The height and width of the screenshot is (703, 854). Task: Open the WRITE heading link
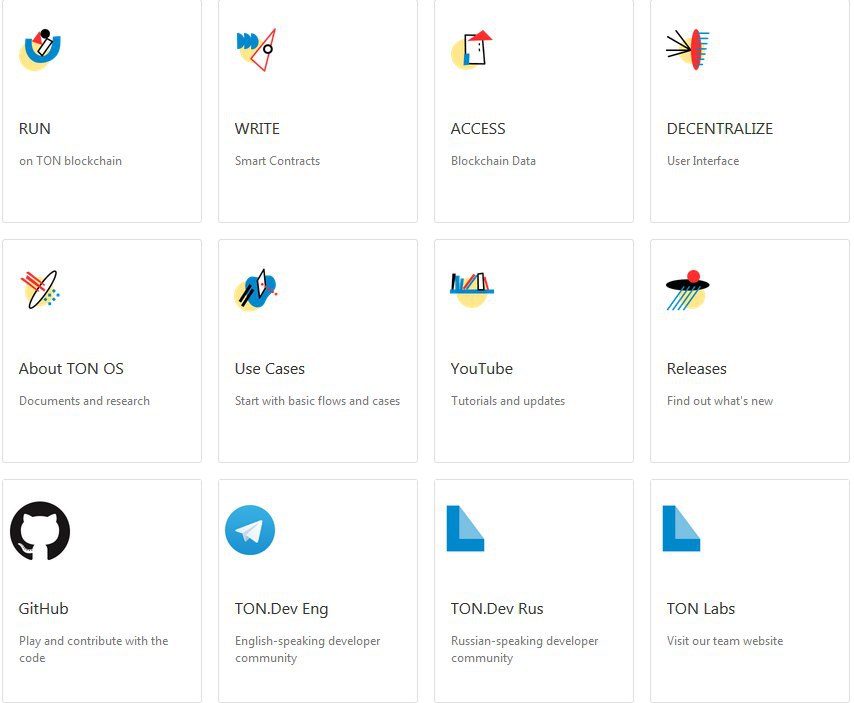(257, 129)
